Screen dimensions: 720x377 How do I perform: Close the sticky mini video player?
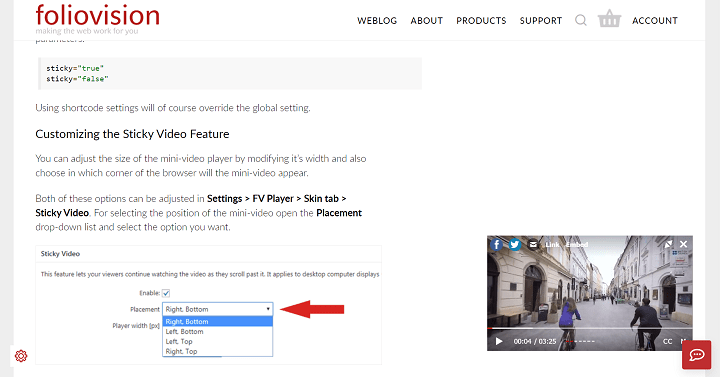(x=683, y=244)
